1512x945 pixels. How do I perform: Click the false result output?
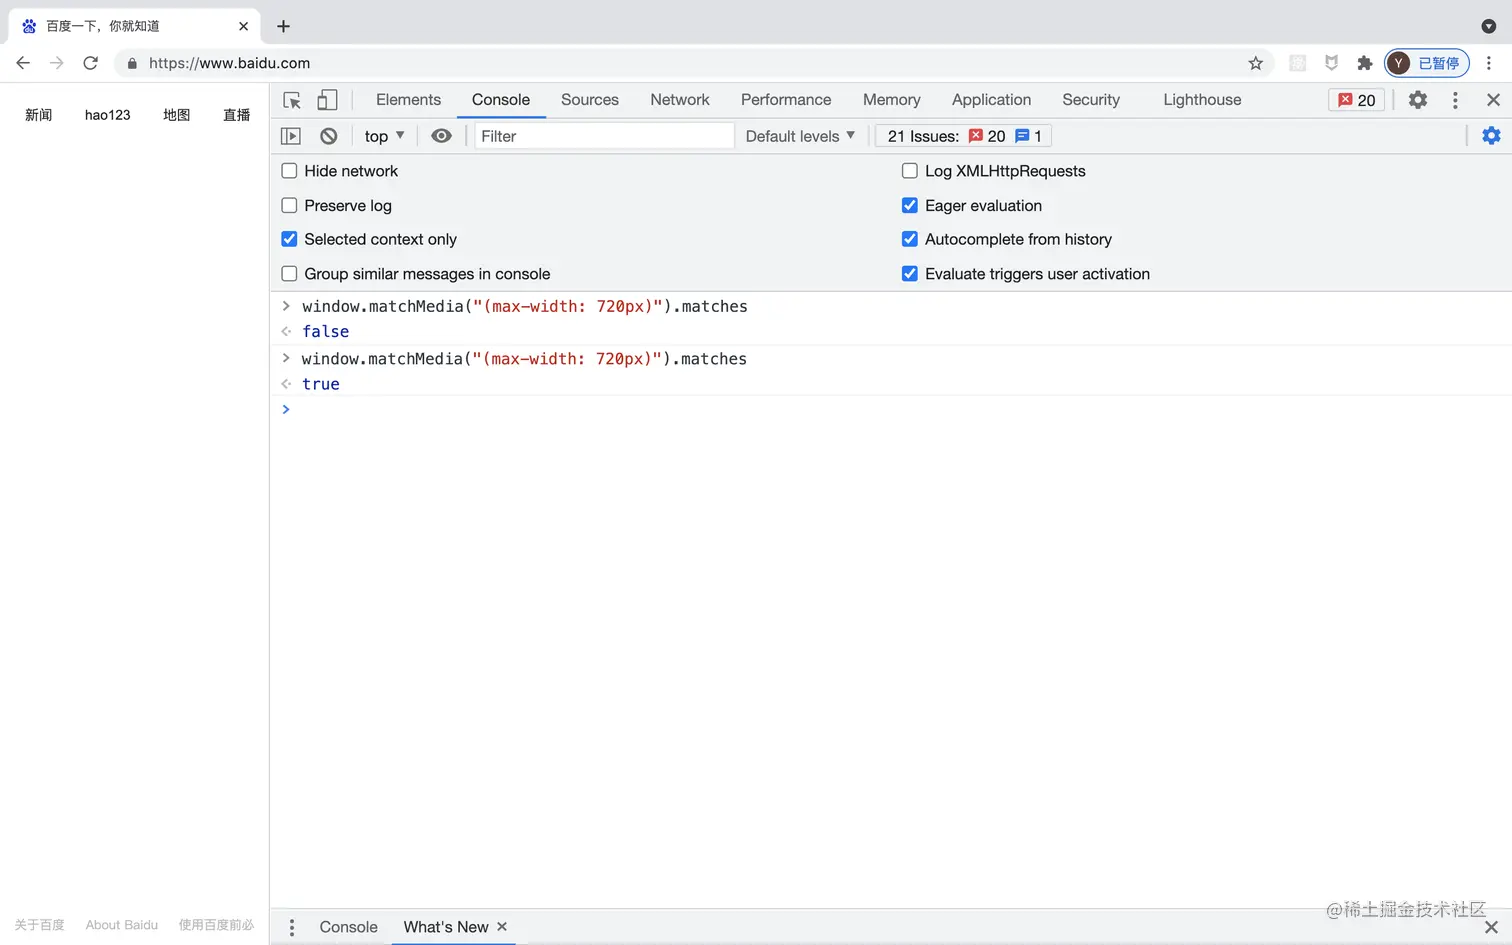(x=326, y=332)
